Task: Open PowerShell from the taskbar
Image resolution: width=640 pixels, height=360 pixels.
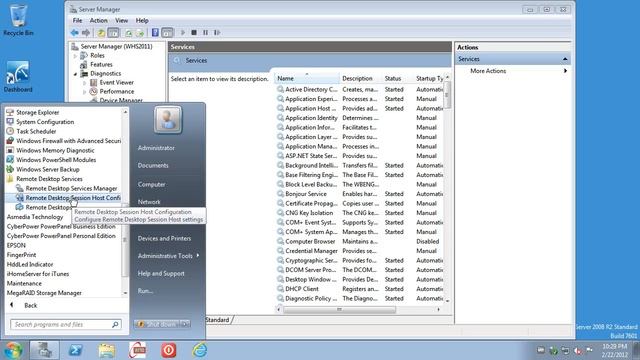Action: click(x=75, y=350)
